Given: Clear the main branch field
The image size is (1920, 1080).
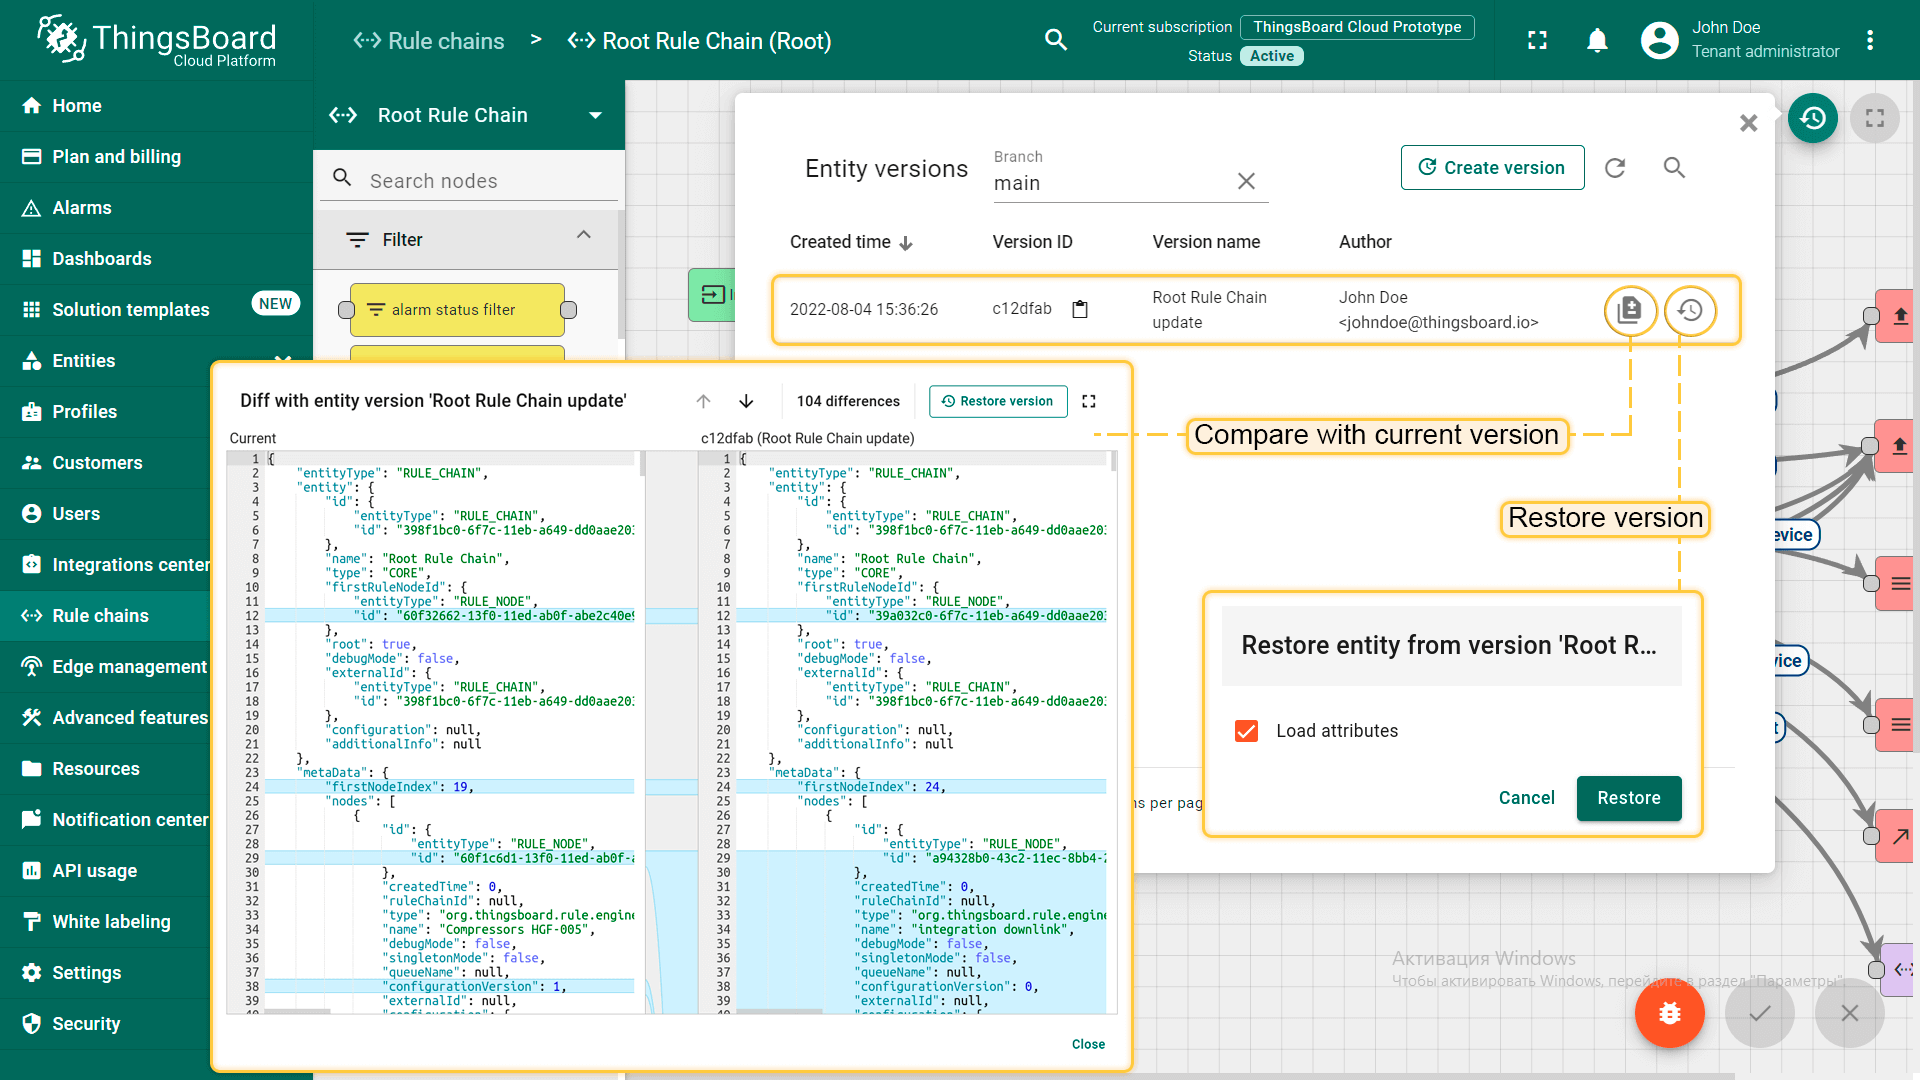Looking at the screenshot, I should coord(1246,181).
